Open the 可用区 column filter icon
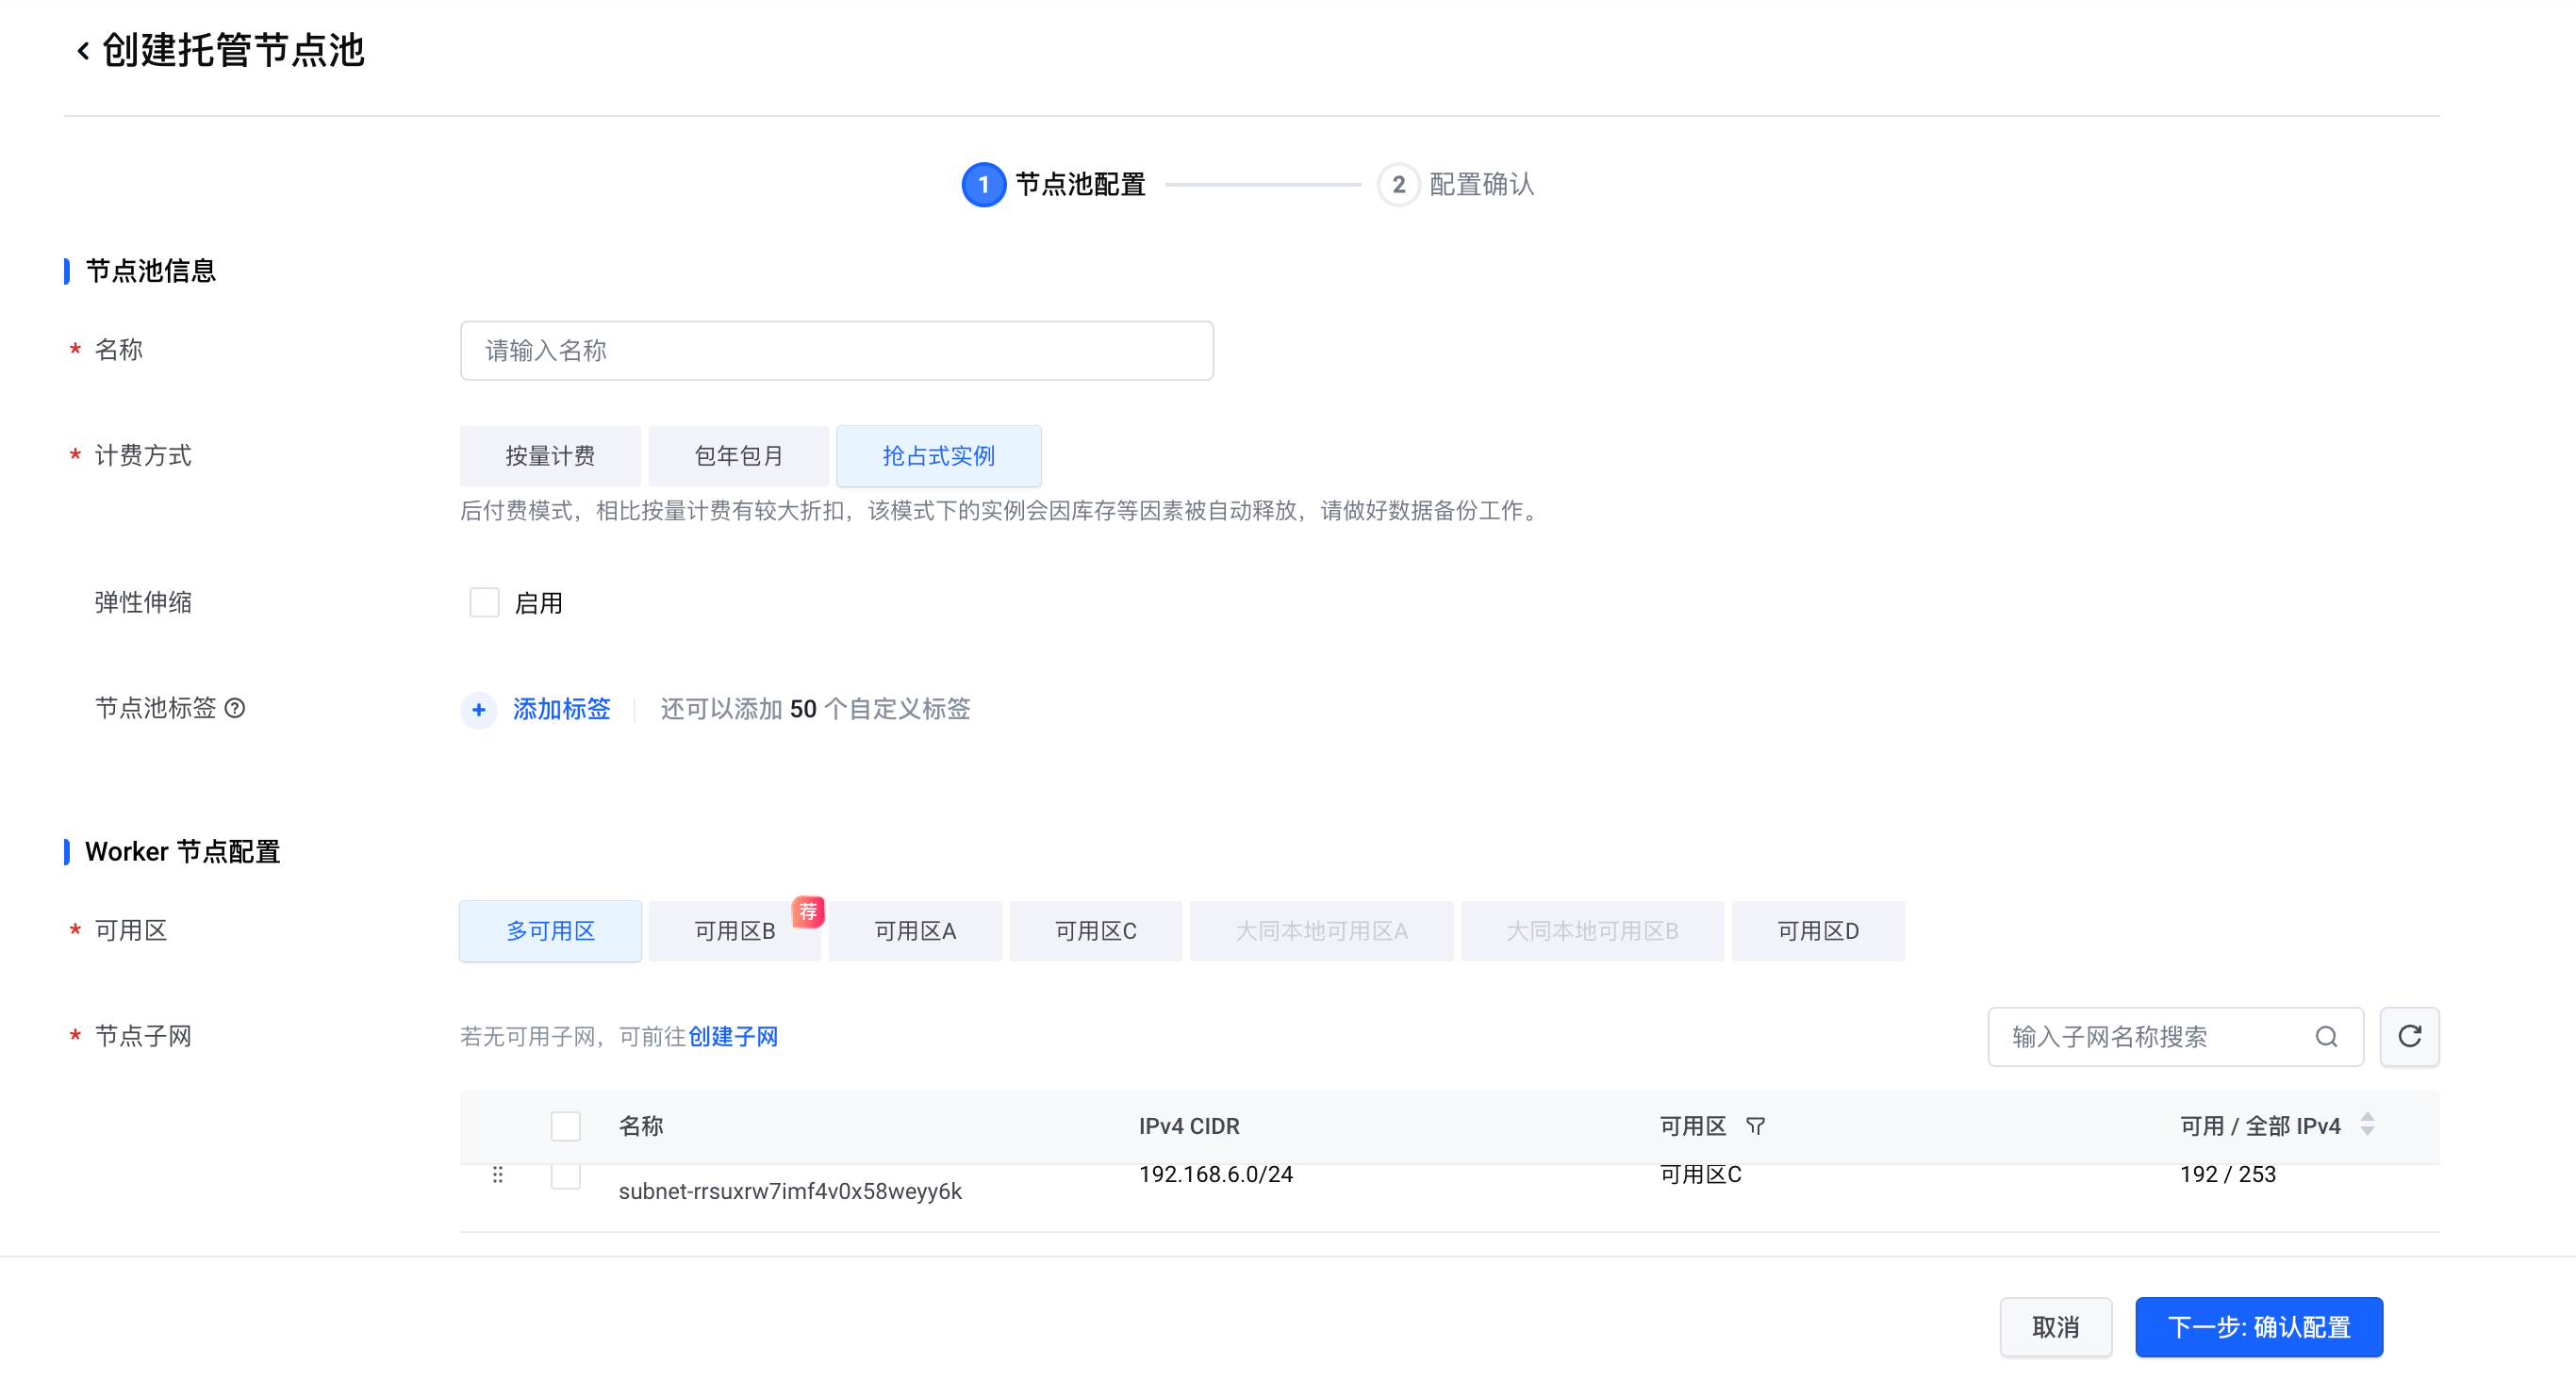This screenshot has width=2576, height=1380. pos(1755,1126)
